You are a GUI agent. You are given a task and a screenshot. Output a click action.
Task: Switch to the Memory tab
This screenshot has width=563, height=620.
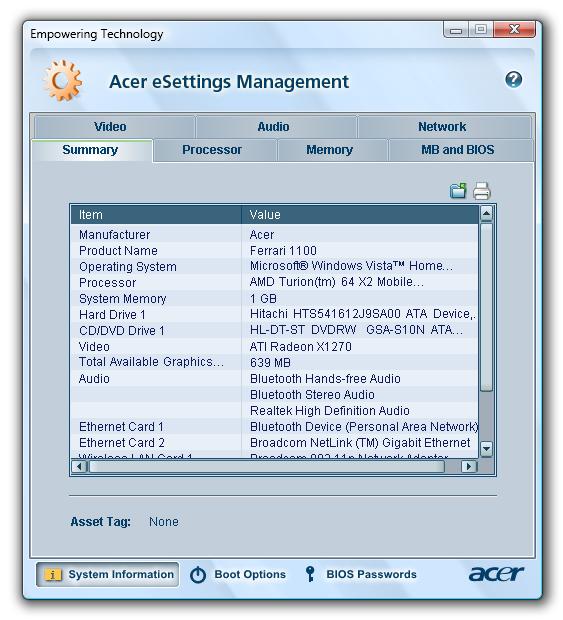pyautogui.click(x=332, y=150)
